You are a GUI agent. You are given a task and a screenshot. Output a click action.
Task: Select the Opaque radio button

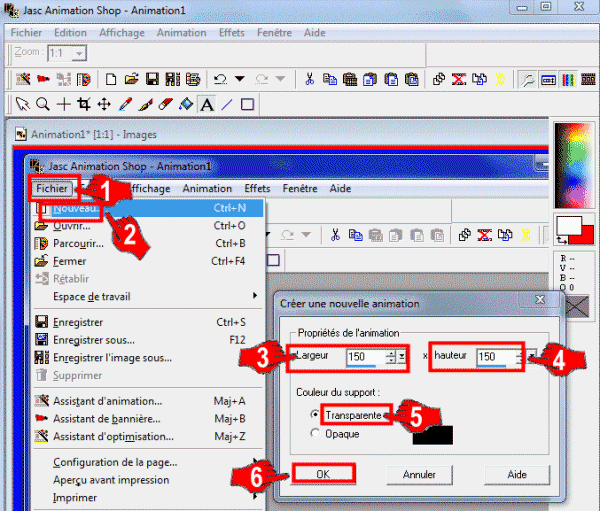click(x=315, y=433)
